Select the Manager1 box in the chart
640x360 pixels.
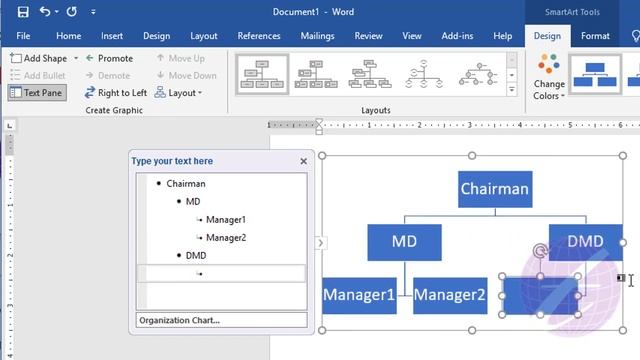click(x=359, y=296)
